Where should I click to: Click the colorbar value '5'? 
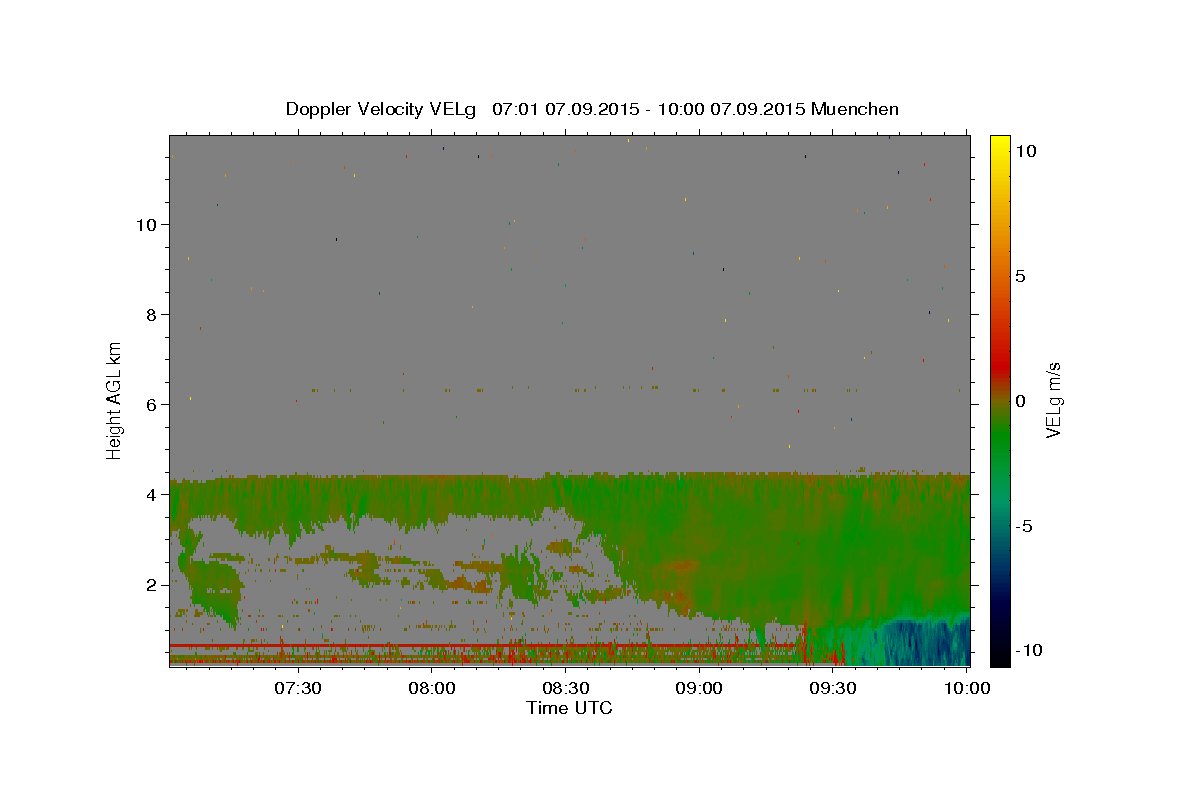point(1020,276)
